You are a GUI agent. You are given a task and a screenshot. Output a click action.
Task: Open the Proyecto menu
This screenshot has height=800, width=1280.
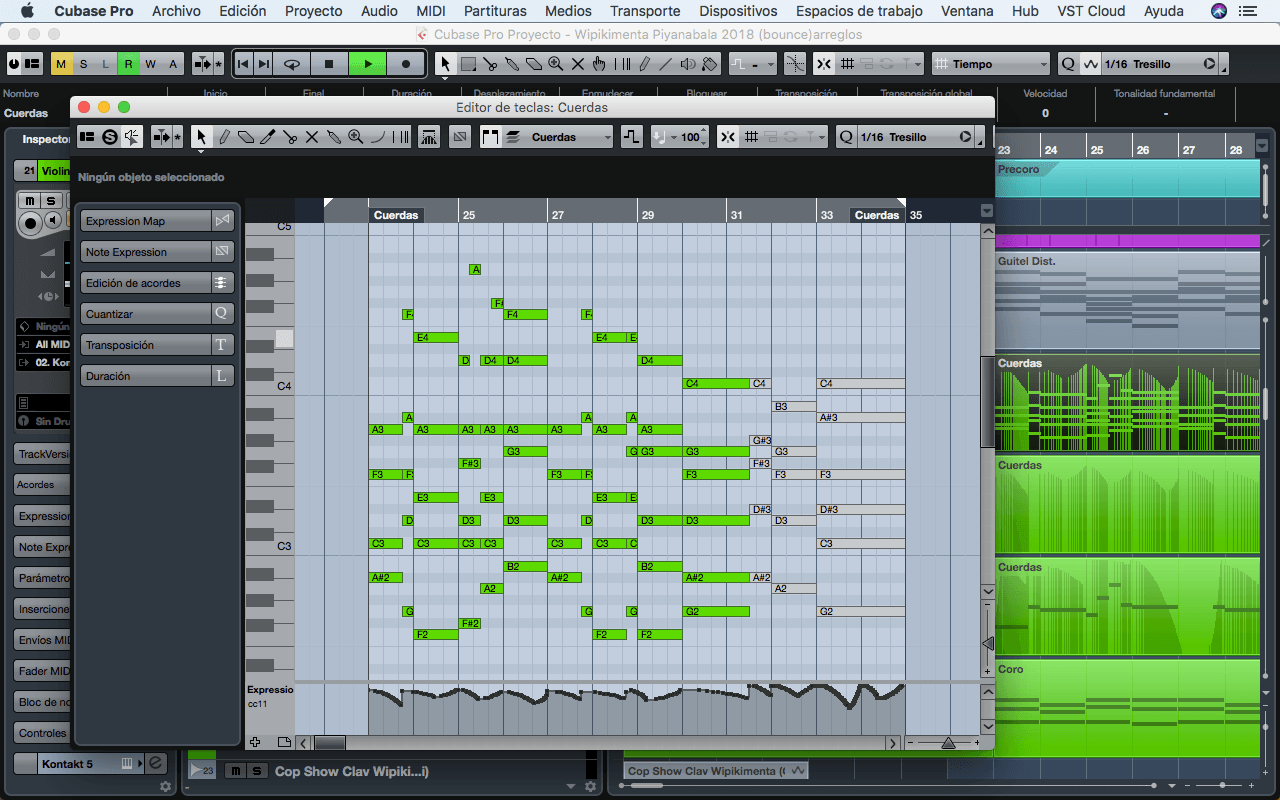(313, 11)
